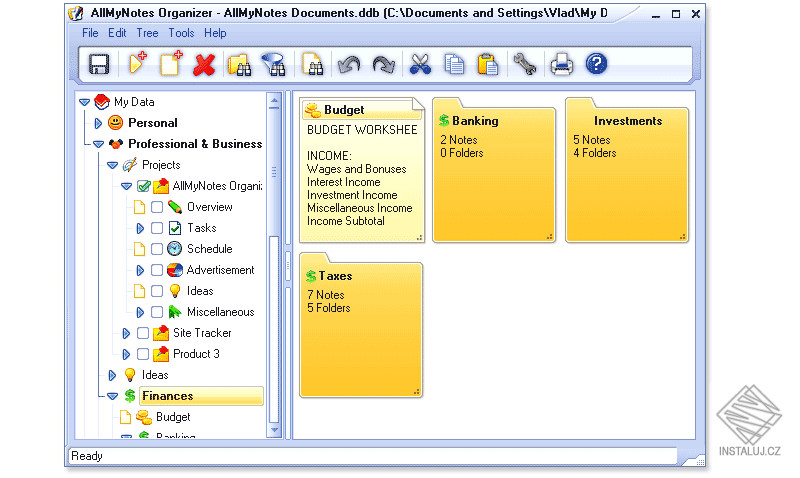Open the Banking folder card
Screen dimensions: 800x478
(x=494, y=170)
